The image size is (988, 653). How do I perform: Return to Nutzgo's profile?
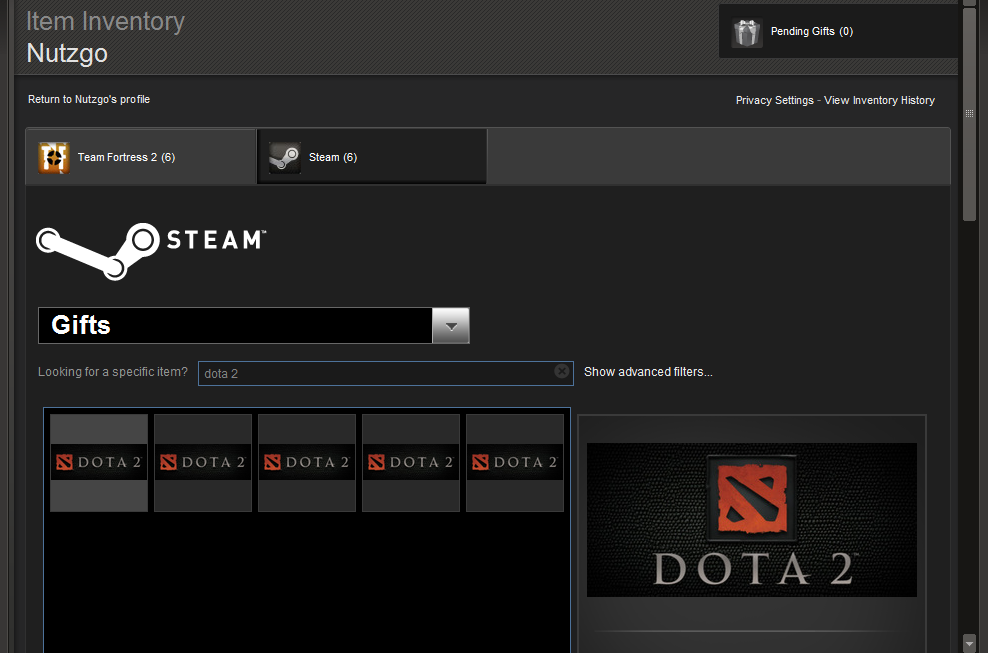point(89,99)
